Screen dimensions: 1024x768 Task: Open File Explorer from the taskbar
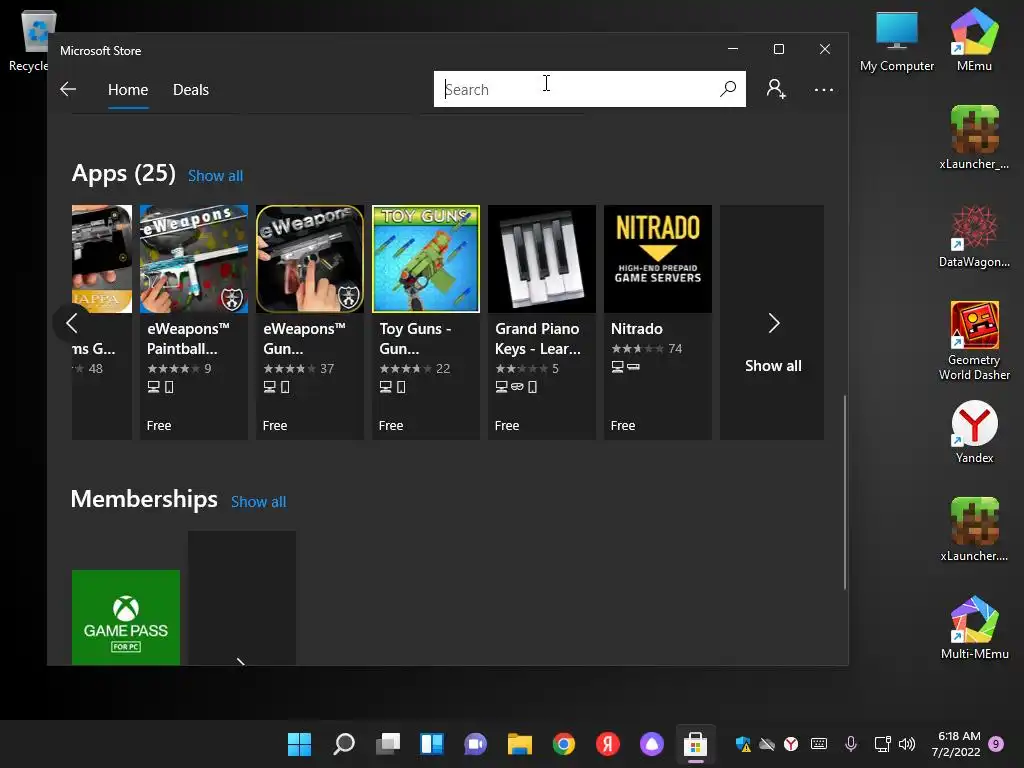520,744
